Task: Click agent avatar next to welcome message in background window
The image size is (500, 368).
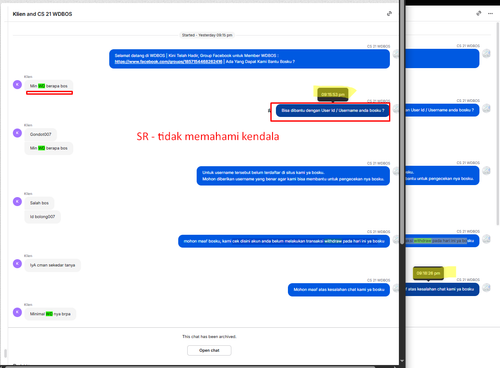Action: pyautogui.click(x=486, y=53)
